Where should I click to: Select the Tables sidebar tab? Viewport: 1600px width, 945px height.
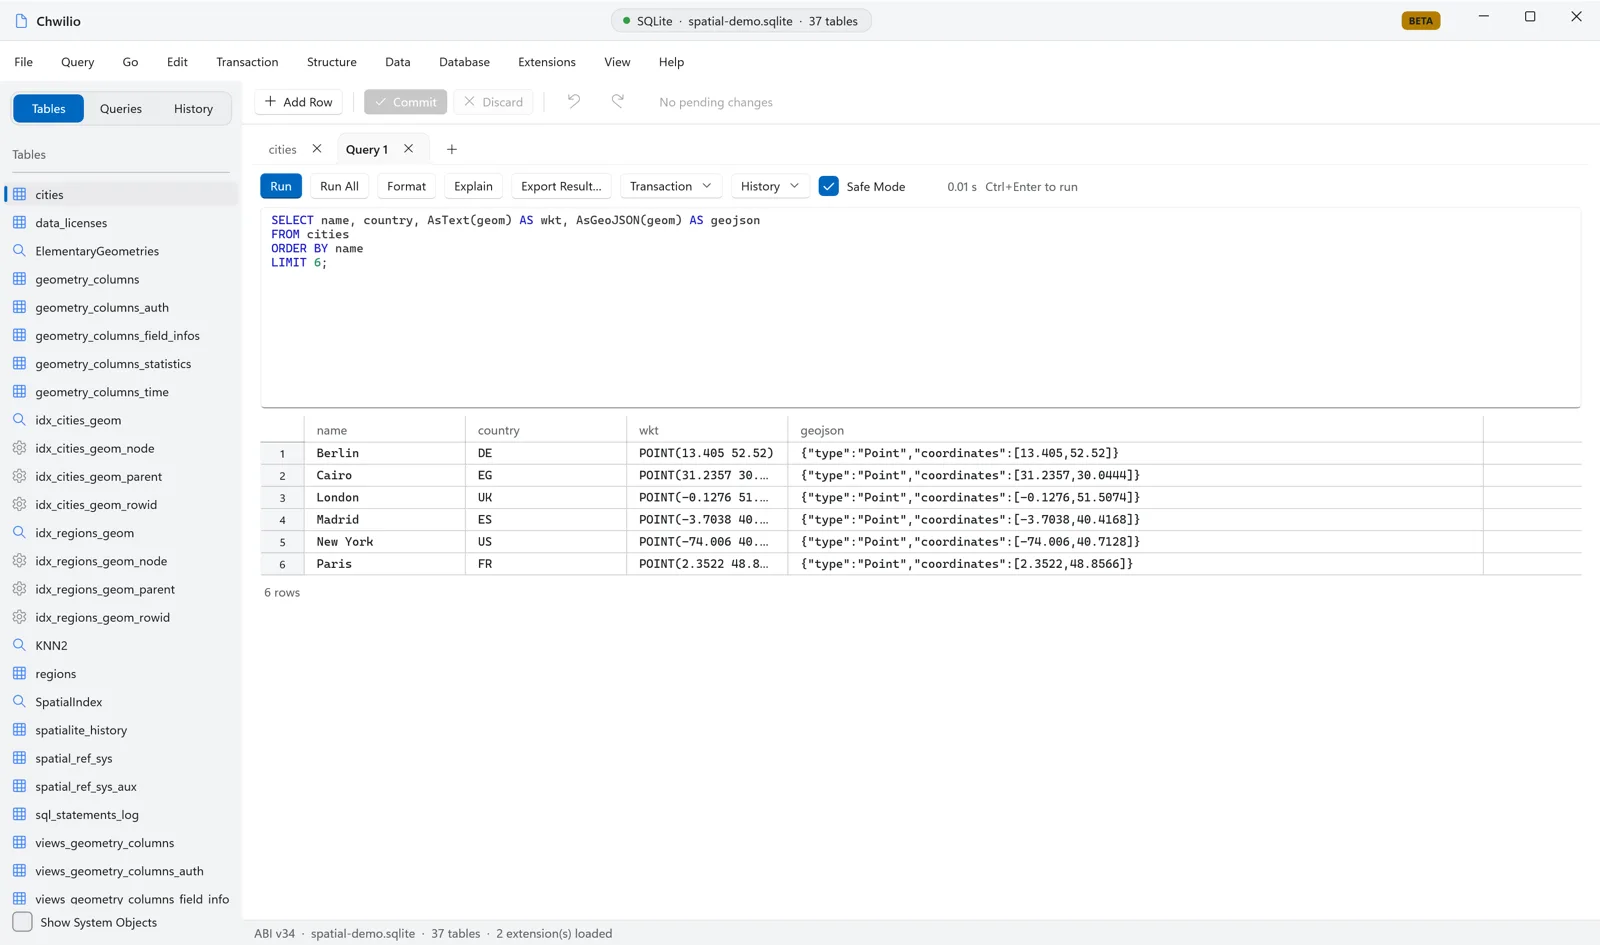[x=48, y=108]
